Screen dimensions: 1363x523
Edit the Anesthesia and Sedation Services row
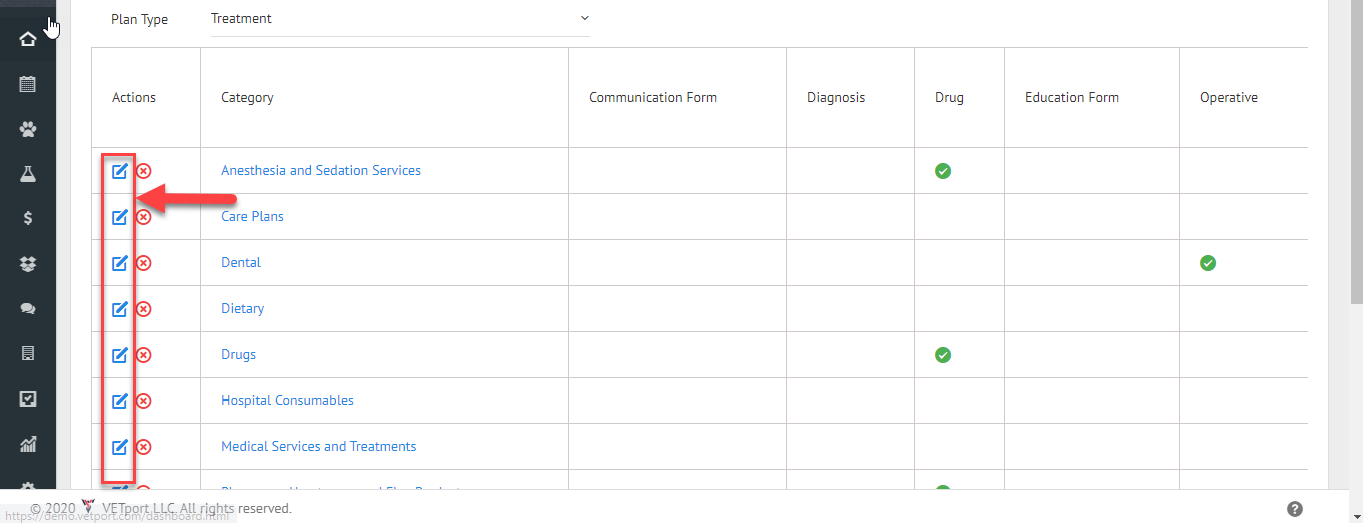coord(120,171)
